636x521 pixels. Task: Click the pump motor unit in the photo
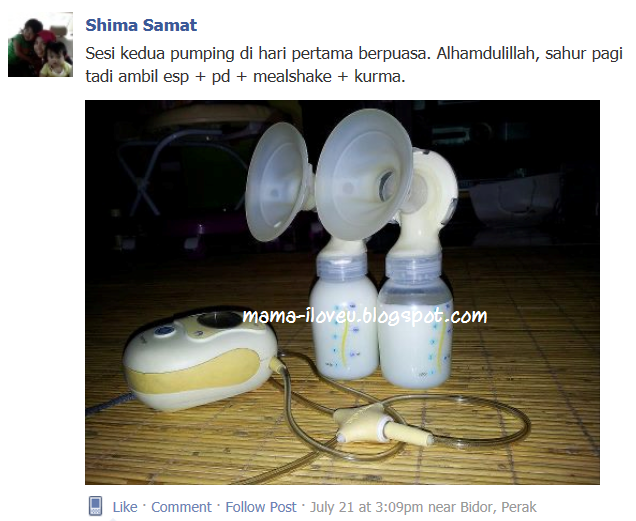tap(200, 359)
